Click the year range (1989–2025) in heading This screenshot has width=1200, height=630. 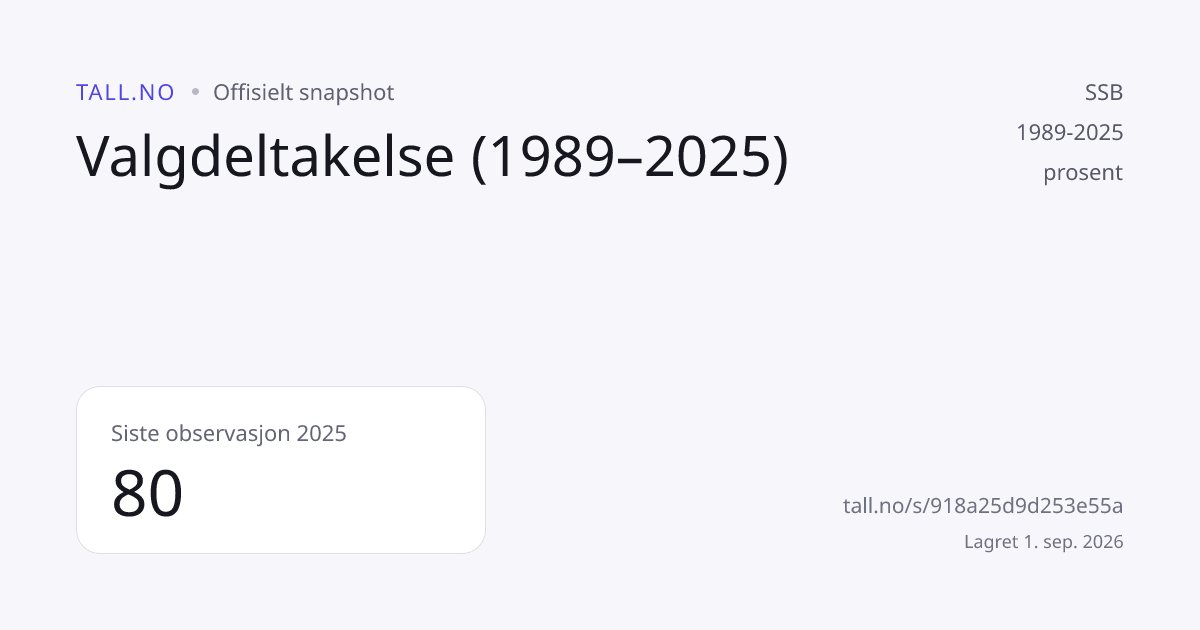[x=631, y=157]
